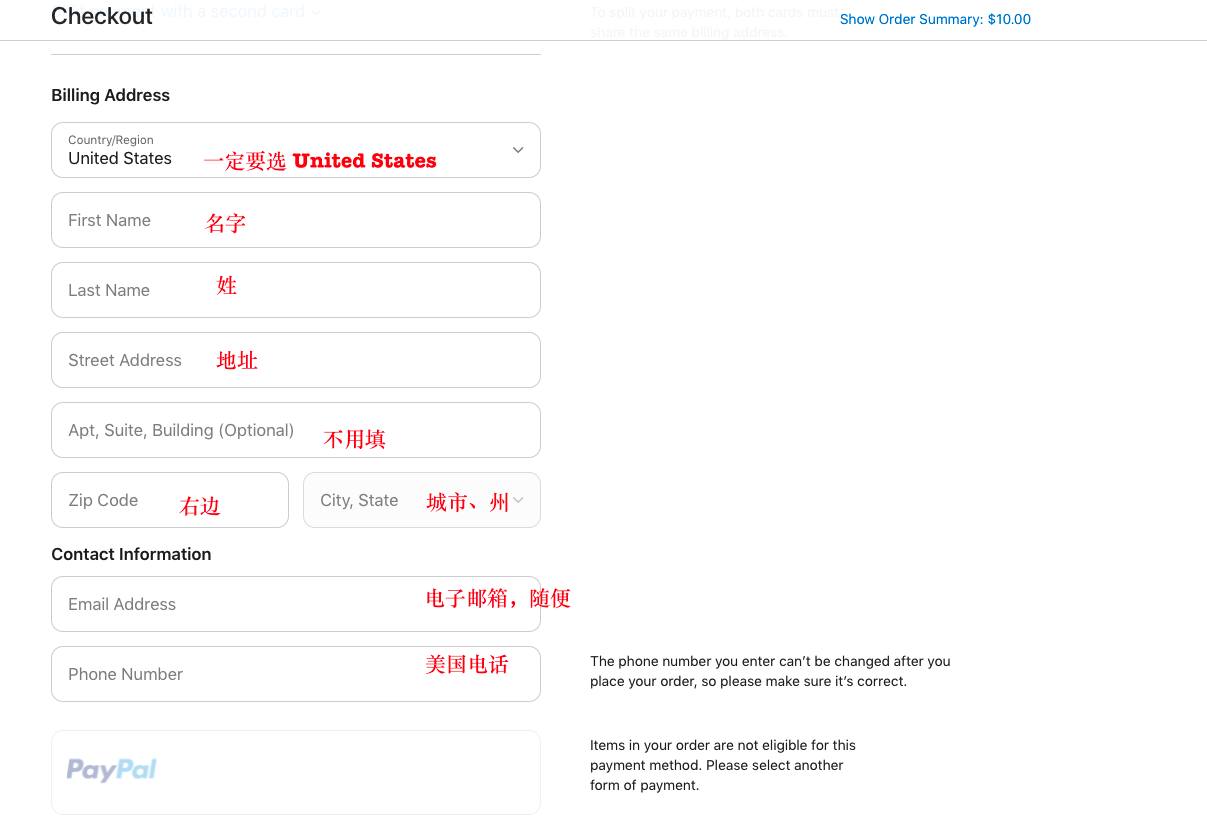Open Show Order Summary: $10.00 link
This screenshot has width=1207, height=835.
click(934, 19)
